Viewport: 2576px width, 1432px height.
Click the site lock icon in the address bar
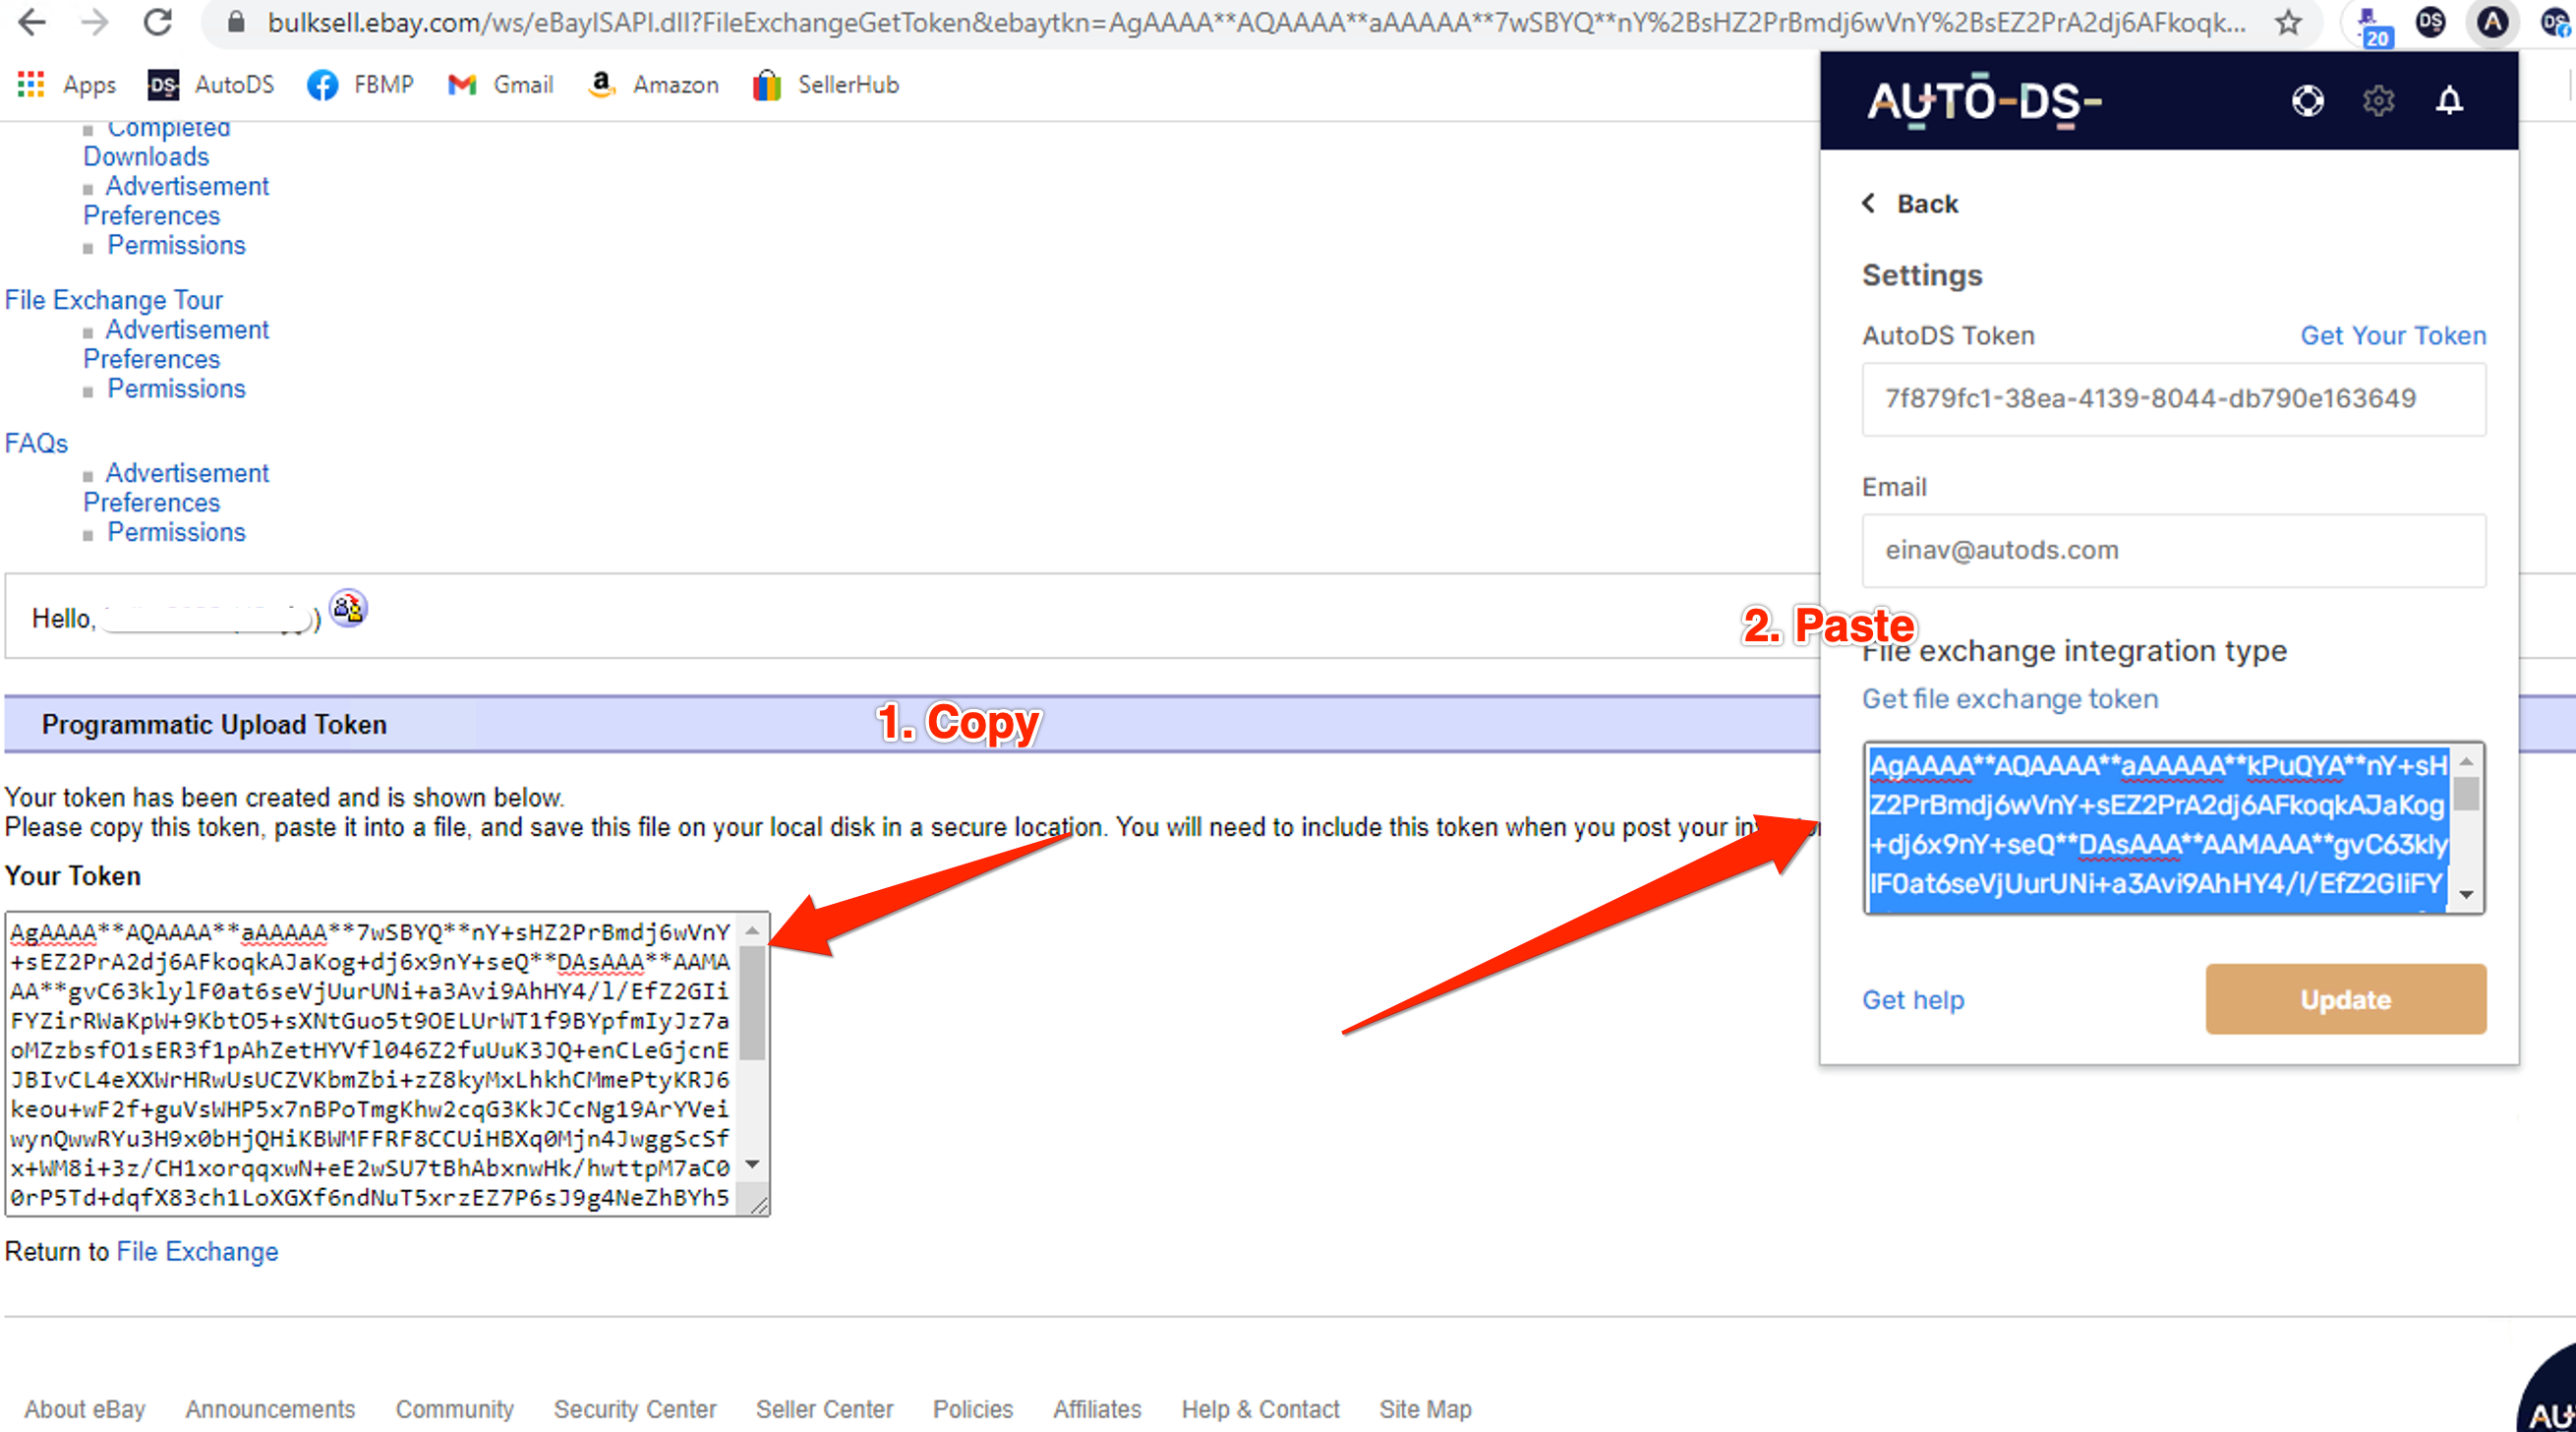[x=236, y=22]
